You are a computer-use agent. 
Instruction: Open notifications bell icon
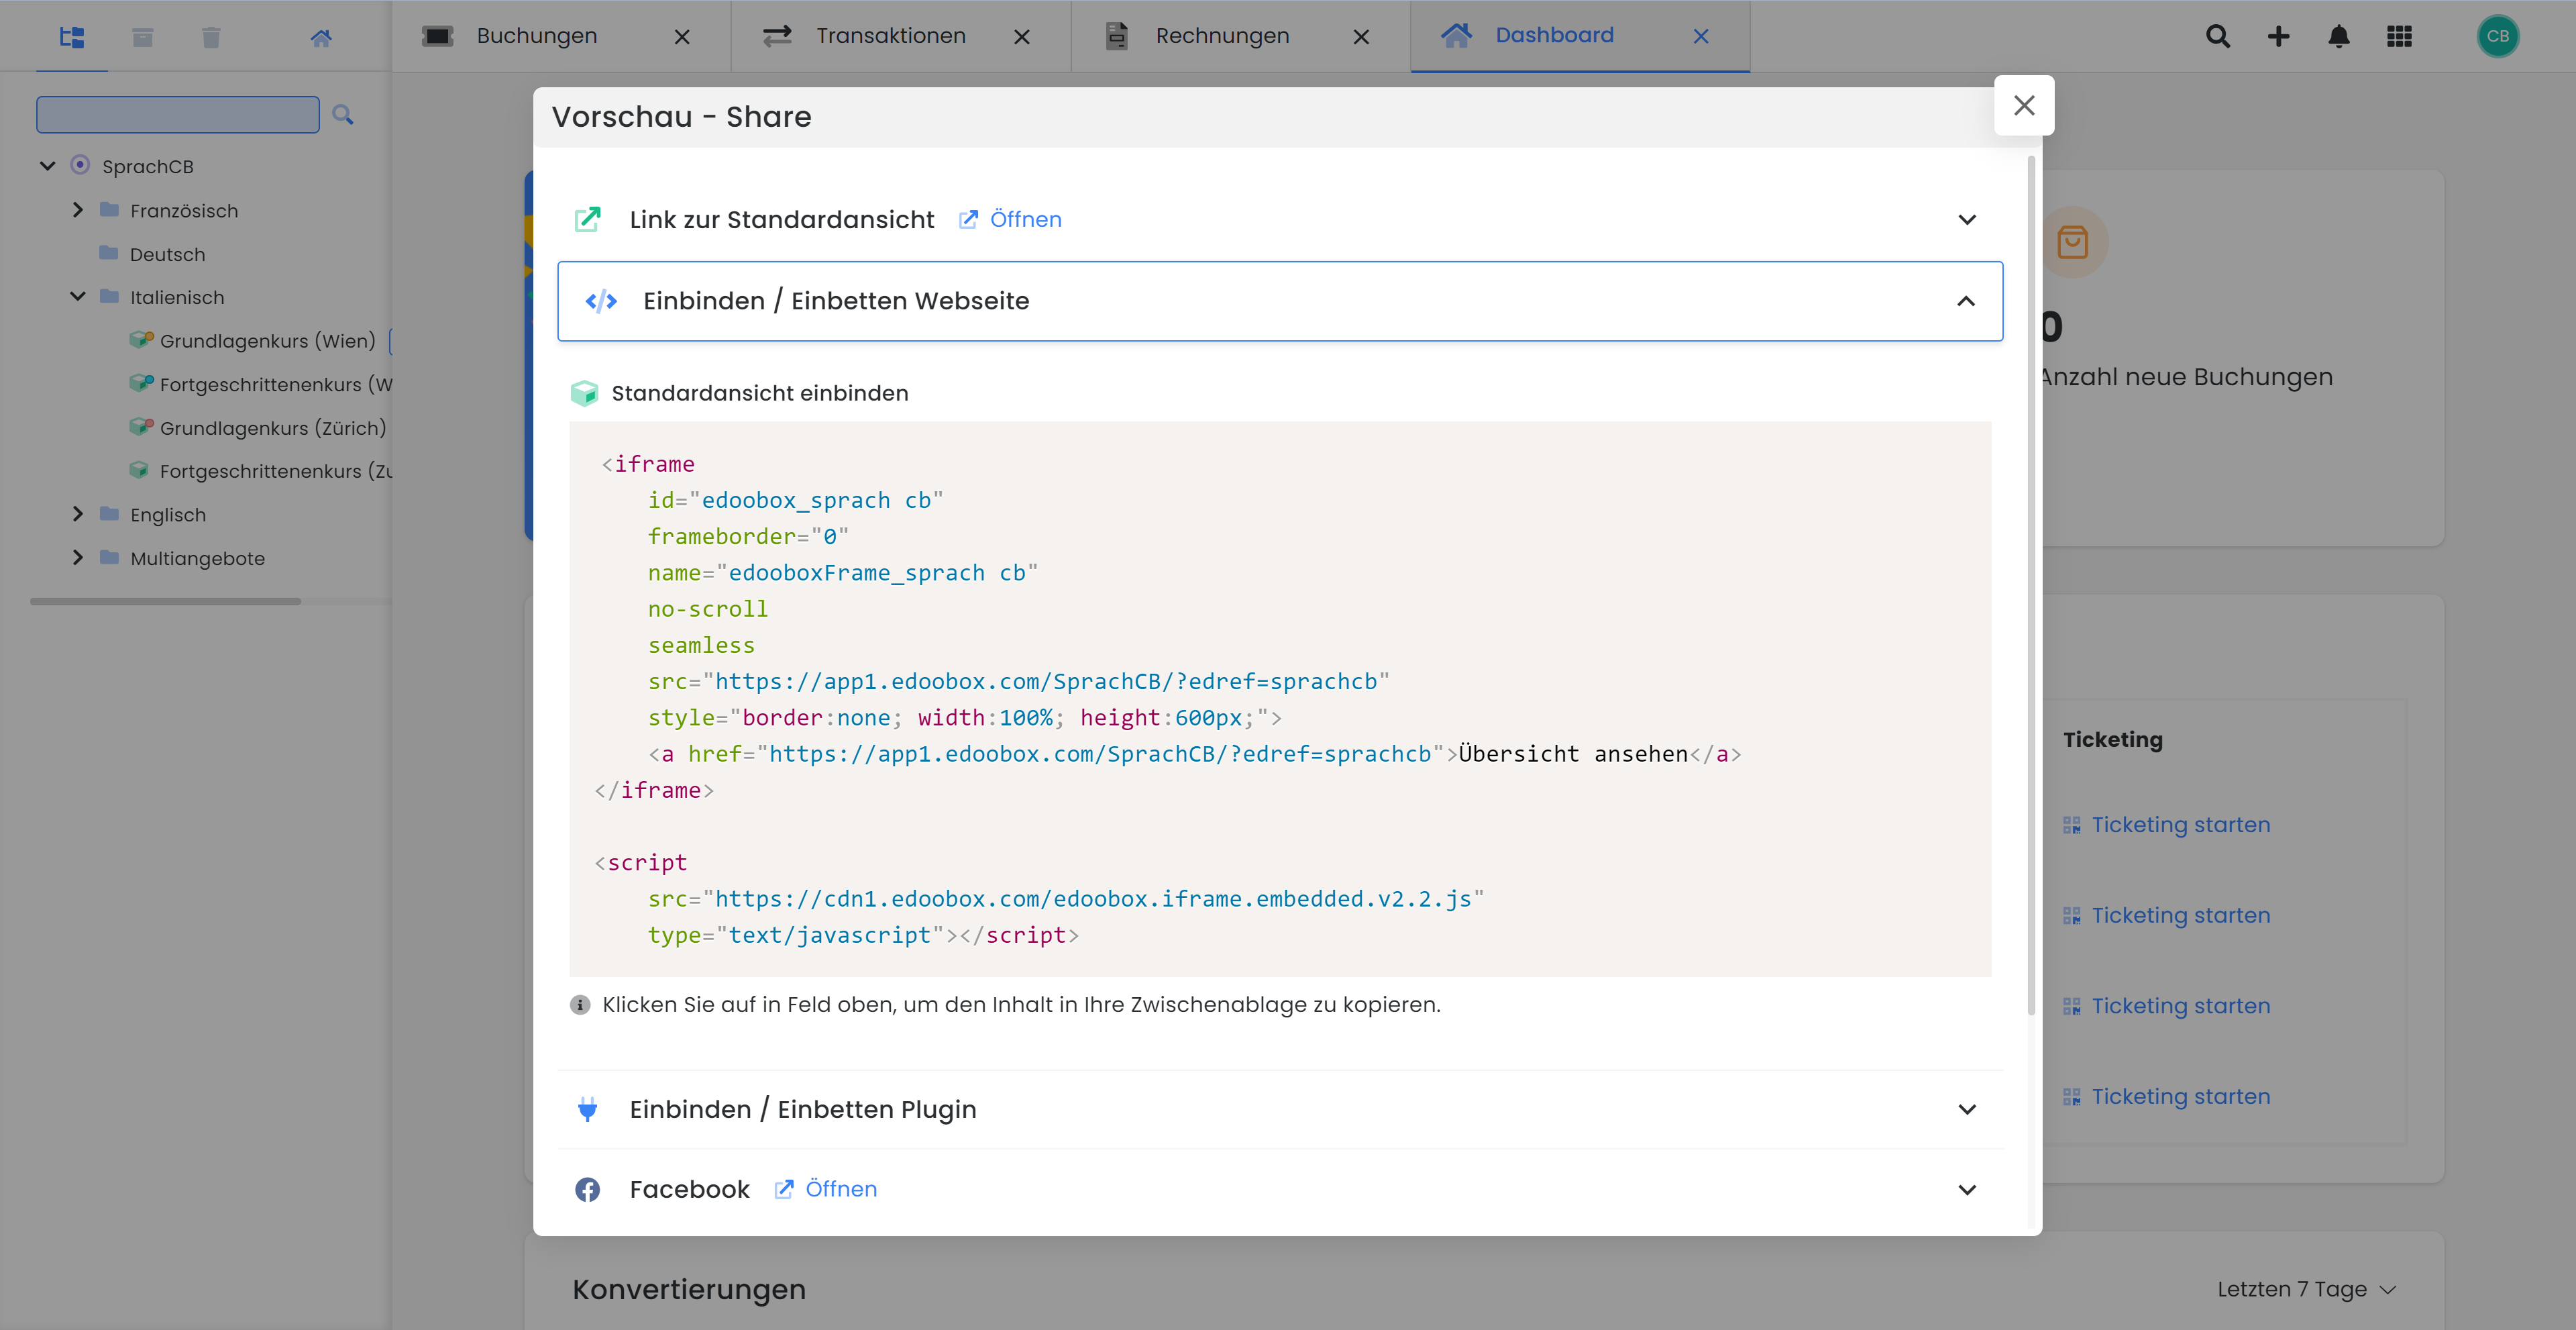(x=2338, y=37)
